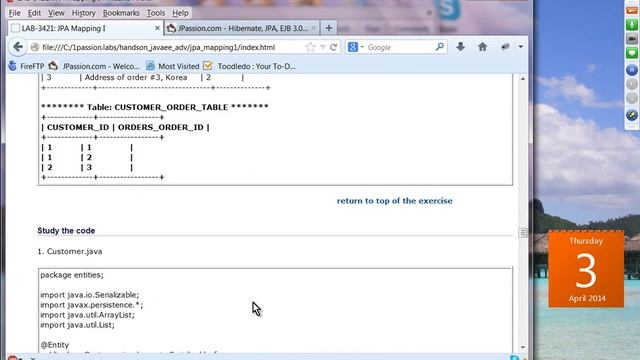Click the green microphone icon in side panel
Viewport: 640px width, 360px height.
pyautogui.click(x=632, y=24)
